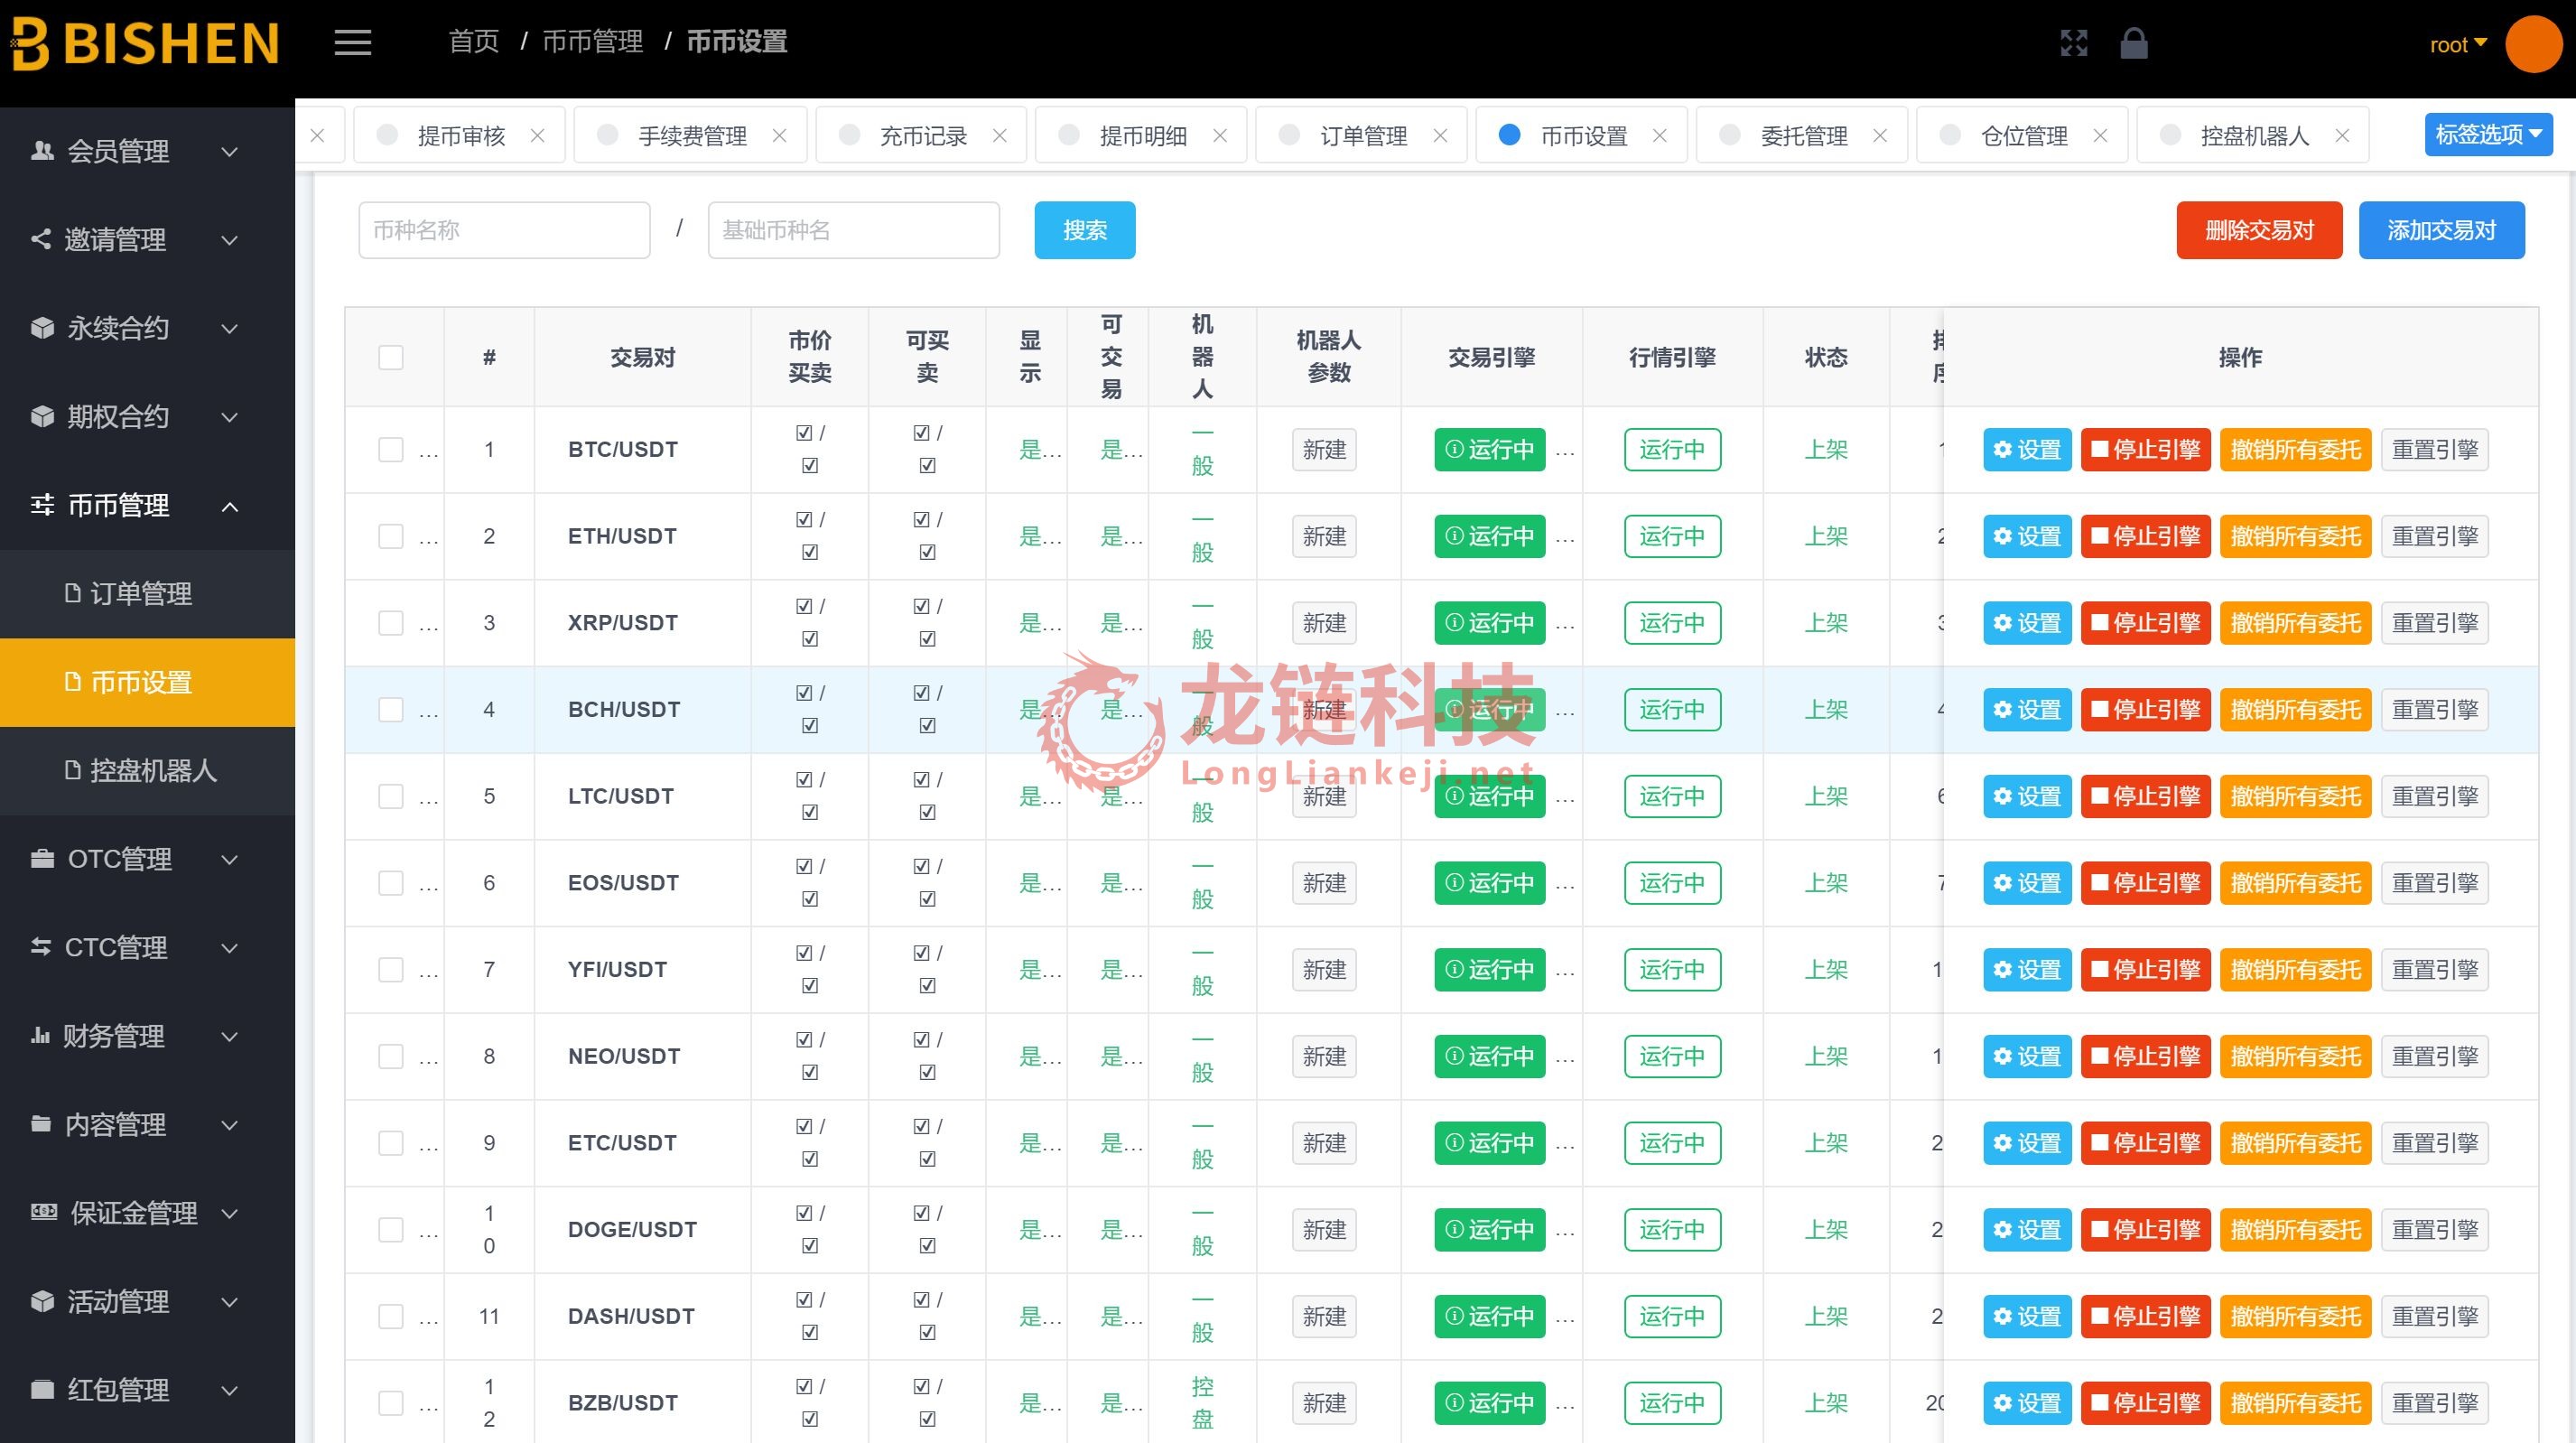The height and width of the screenshot is (1443, 2576).
Task: Click the lock screen padlock icon
Action: click(2134, 43)
